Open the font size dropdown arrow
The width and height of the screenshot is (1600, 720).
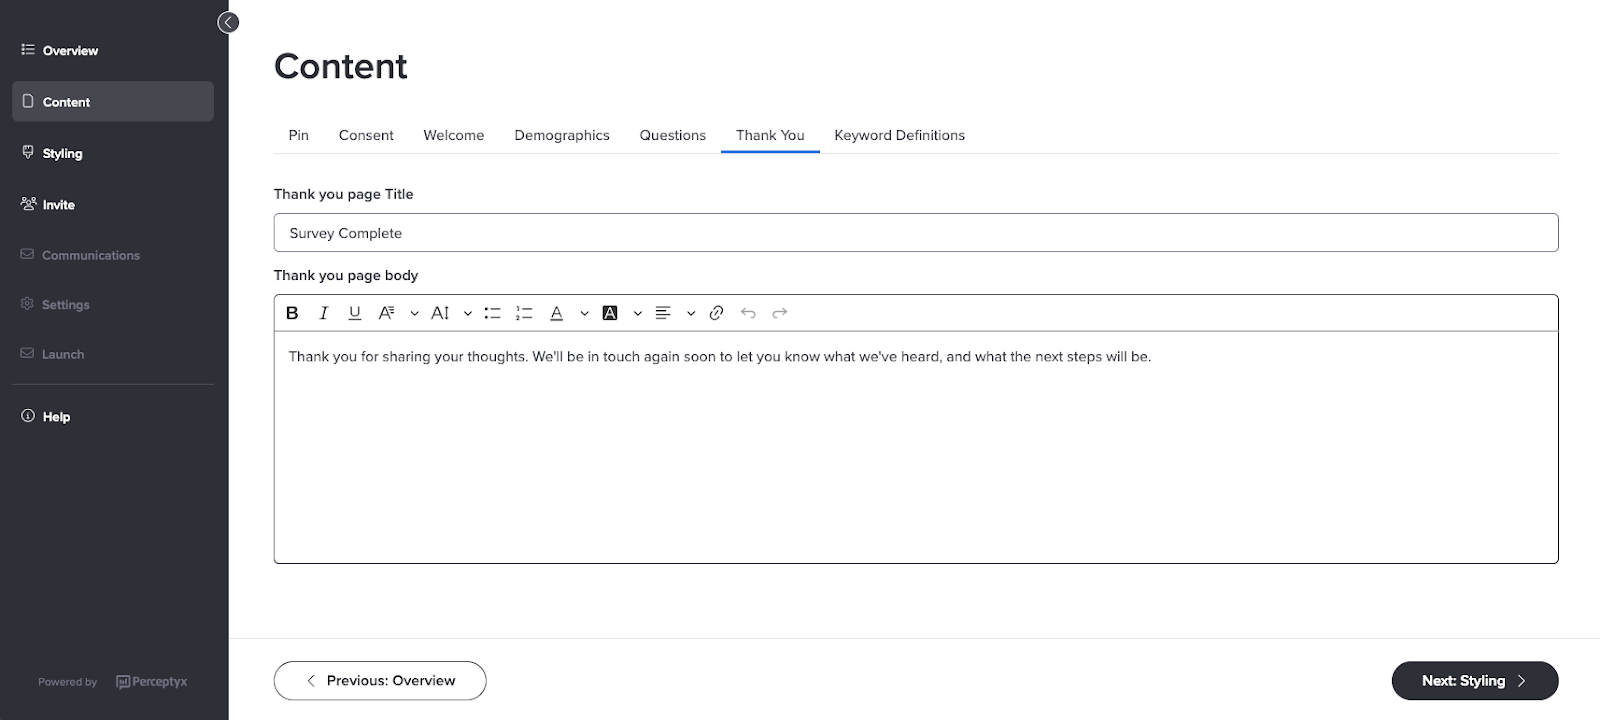pyautogui.click(x=467, y=313)
